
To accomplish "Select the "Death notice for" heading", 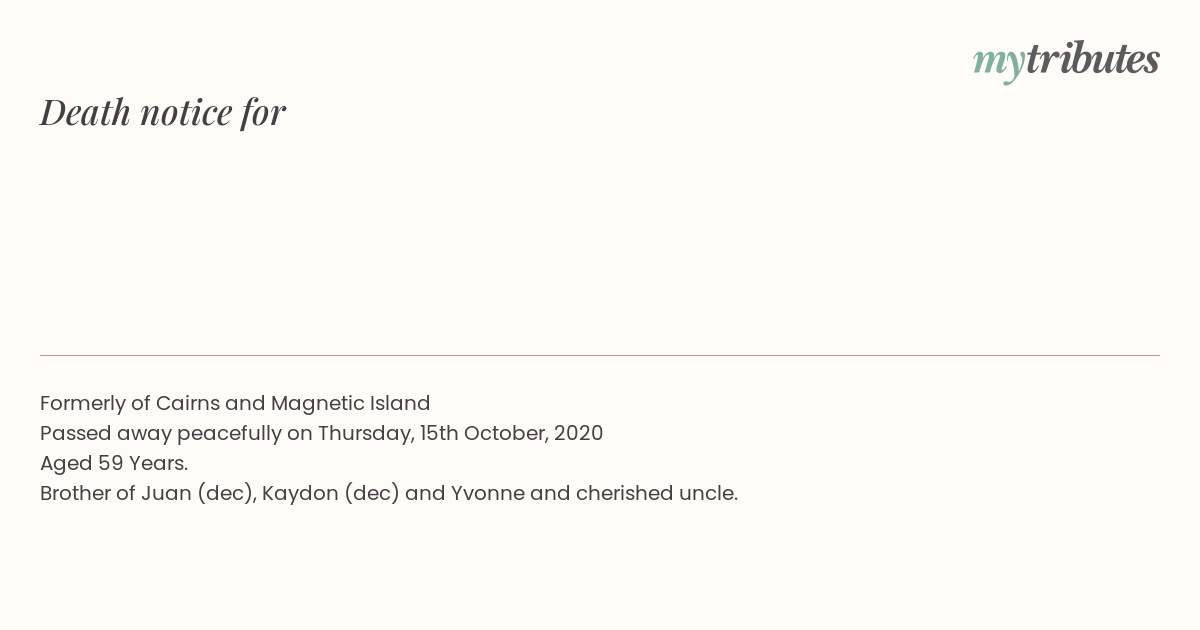I will tap(163, 112).
